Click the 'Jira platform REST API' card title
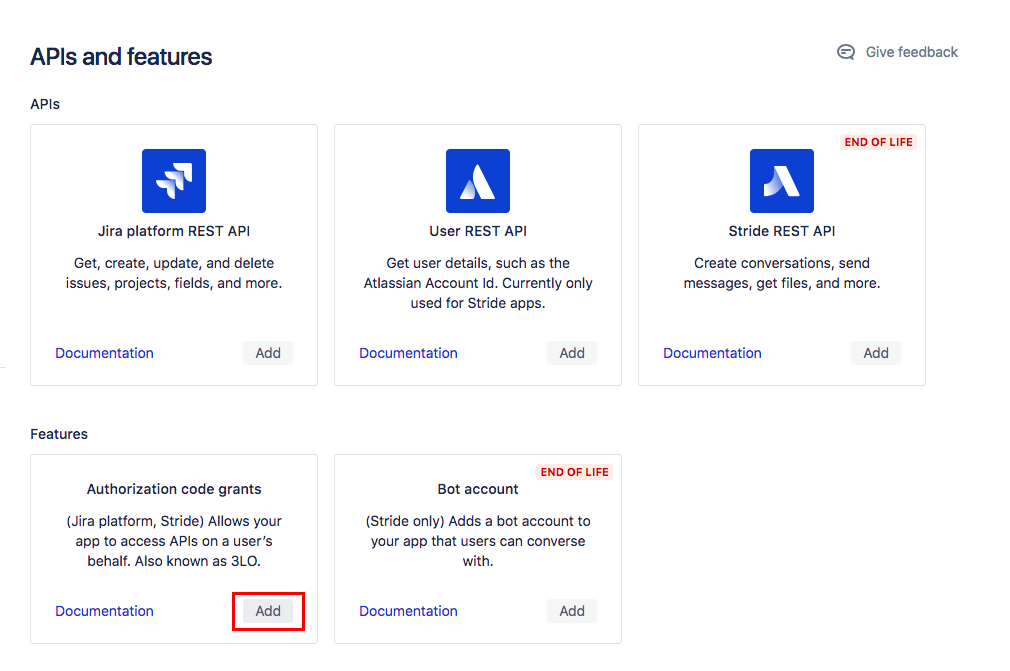 click(x=174, y=231)
